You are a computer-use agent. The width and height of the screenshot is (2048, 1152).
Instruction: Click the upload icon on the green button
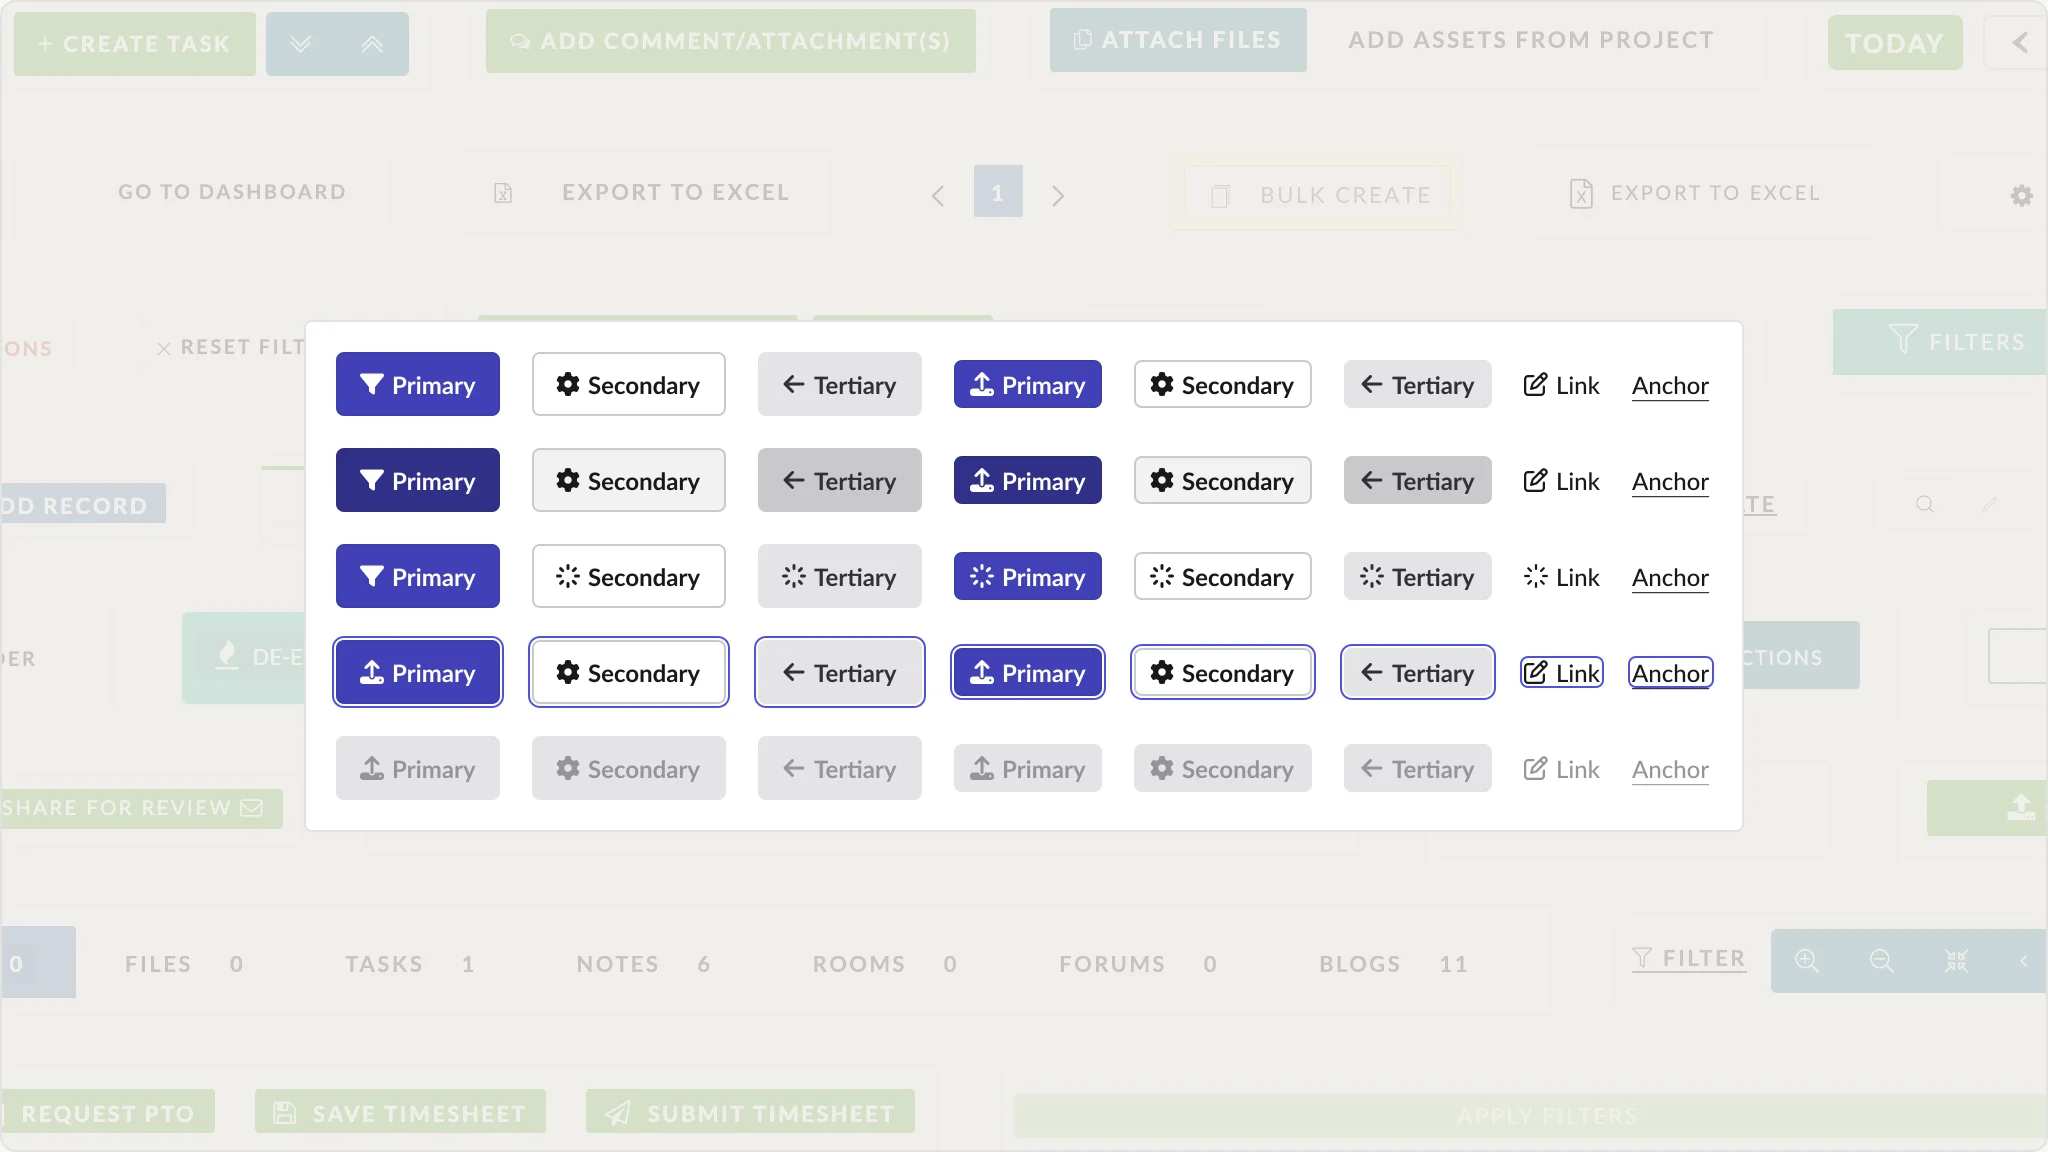2022,807
